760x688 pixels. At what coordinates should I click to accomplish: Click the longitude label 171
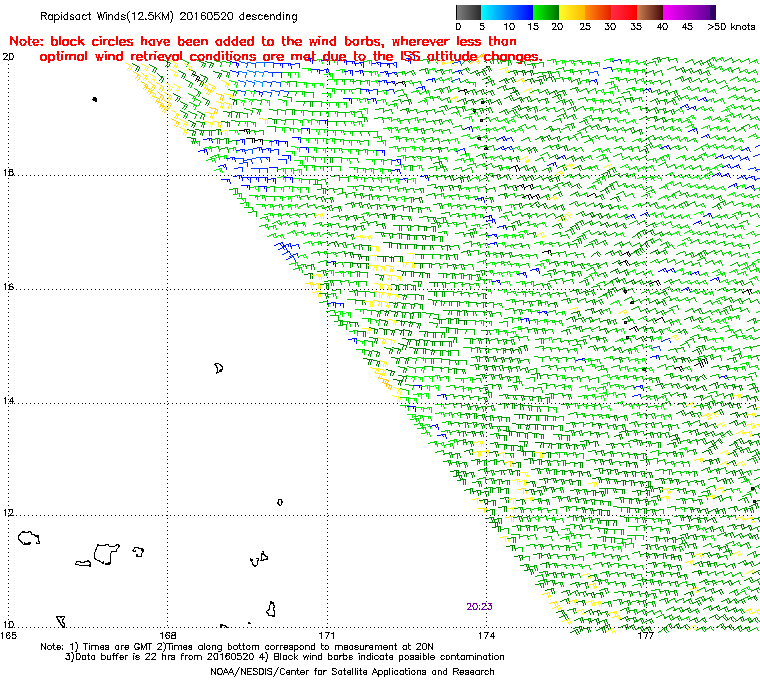[x=327, y=635]
